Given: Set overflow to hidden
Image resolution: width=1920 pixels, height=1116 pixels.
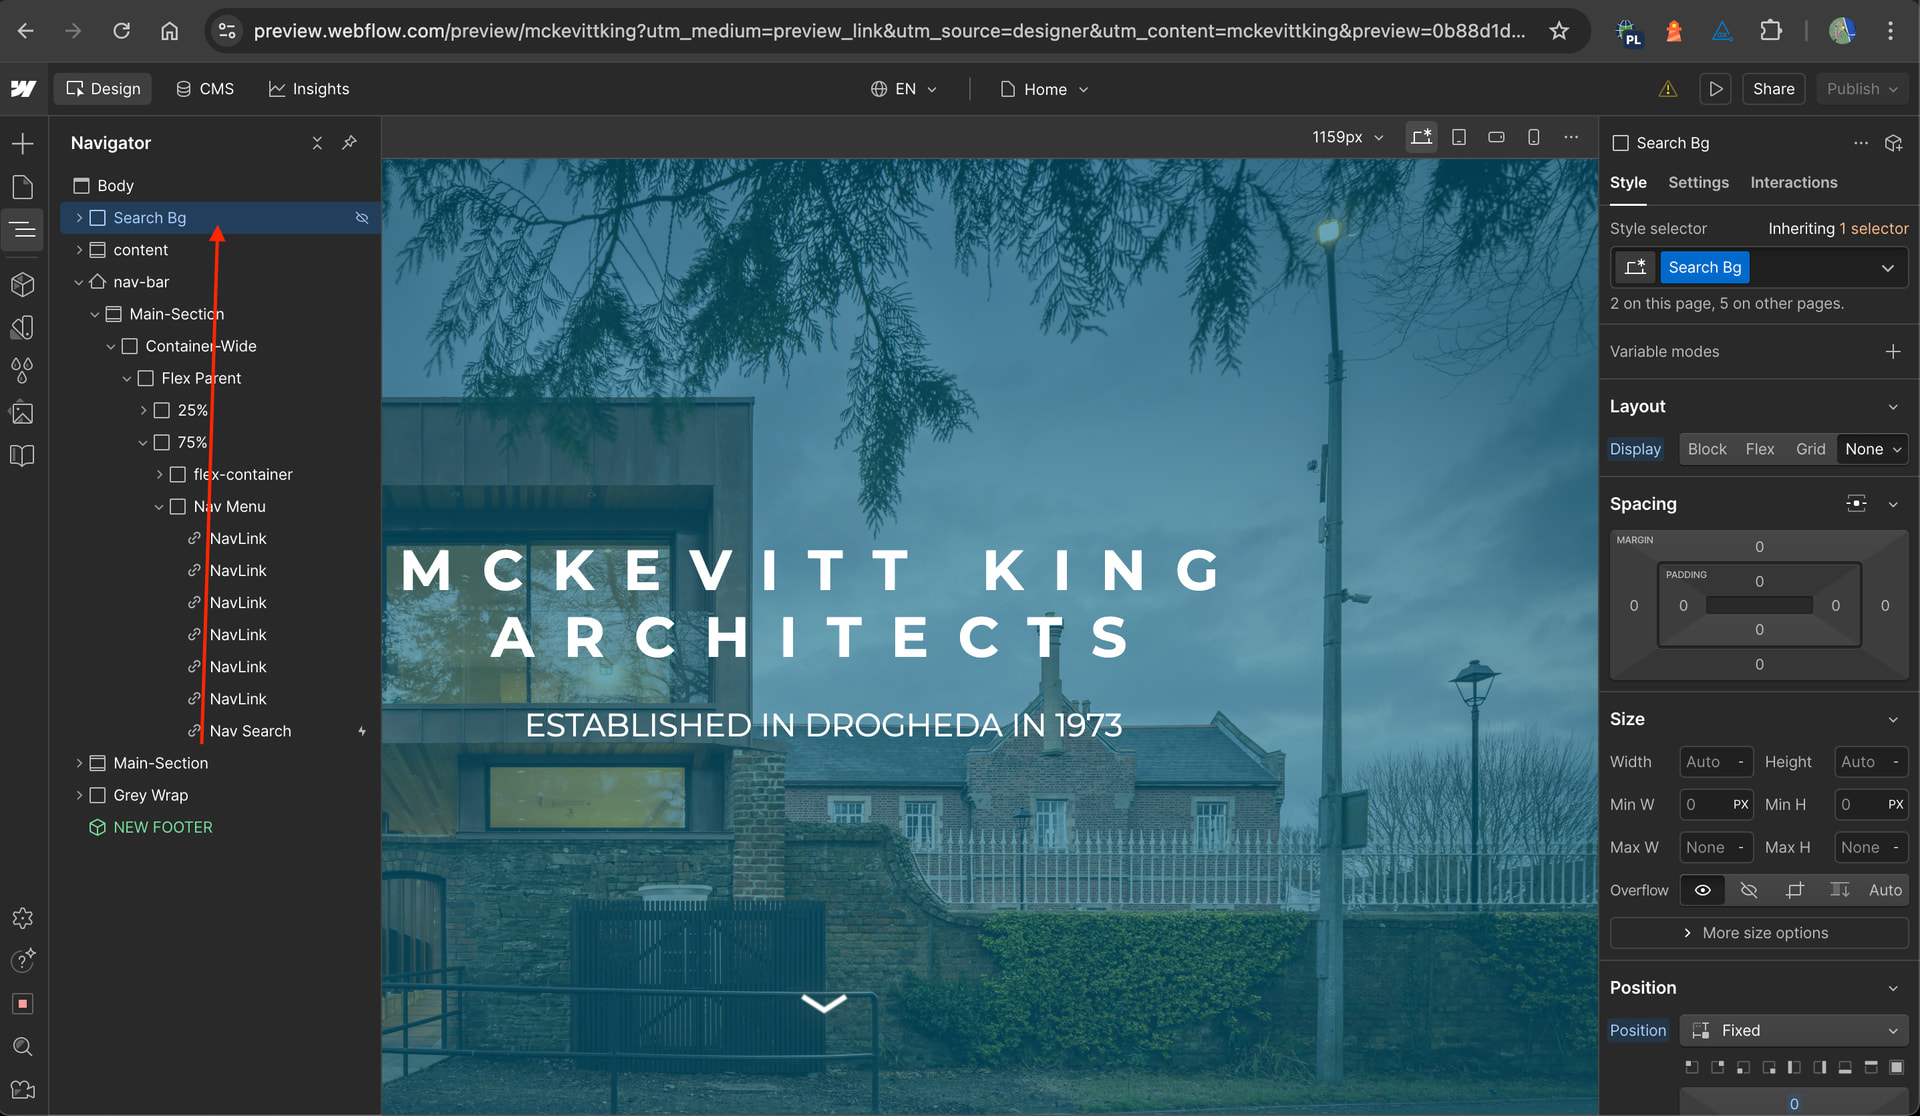Looking at the screenshot, I should click(1748, 890).
